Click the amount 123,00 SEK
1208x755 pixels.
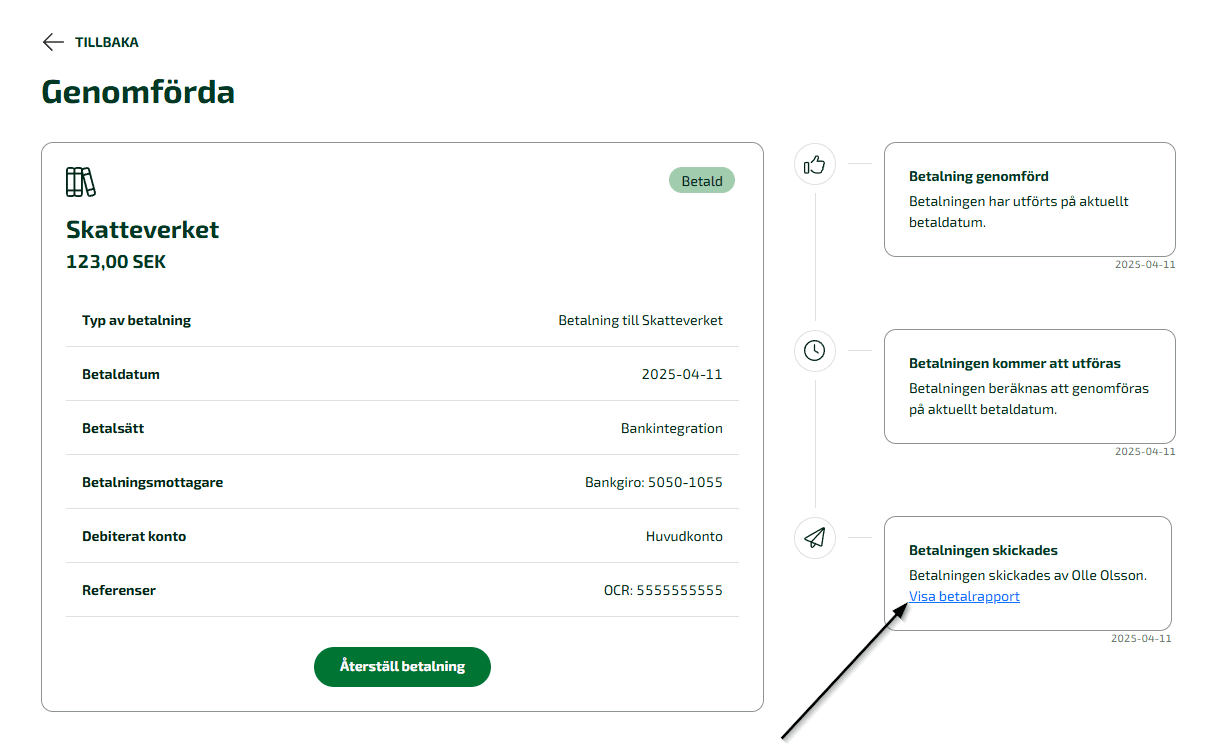point(116,263)
